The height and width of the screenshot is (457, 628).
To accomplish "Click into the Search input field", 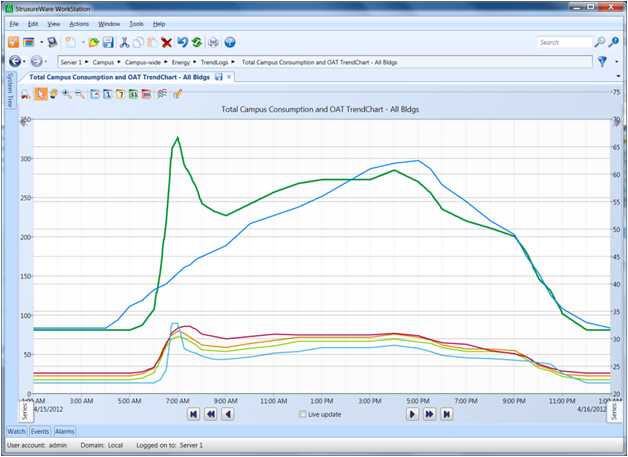I will 564,42.
